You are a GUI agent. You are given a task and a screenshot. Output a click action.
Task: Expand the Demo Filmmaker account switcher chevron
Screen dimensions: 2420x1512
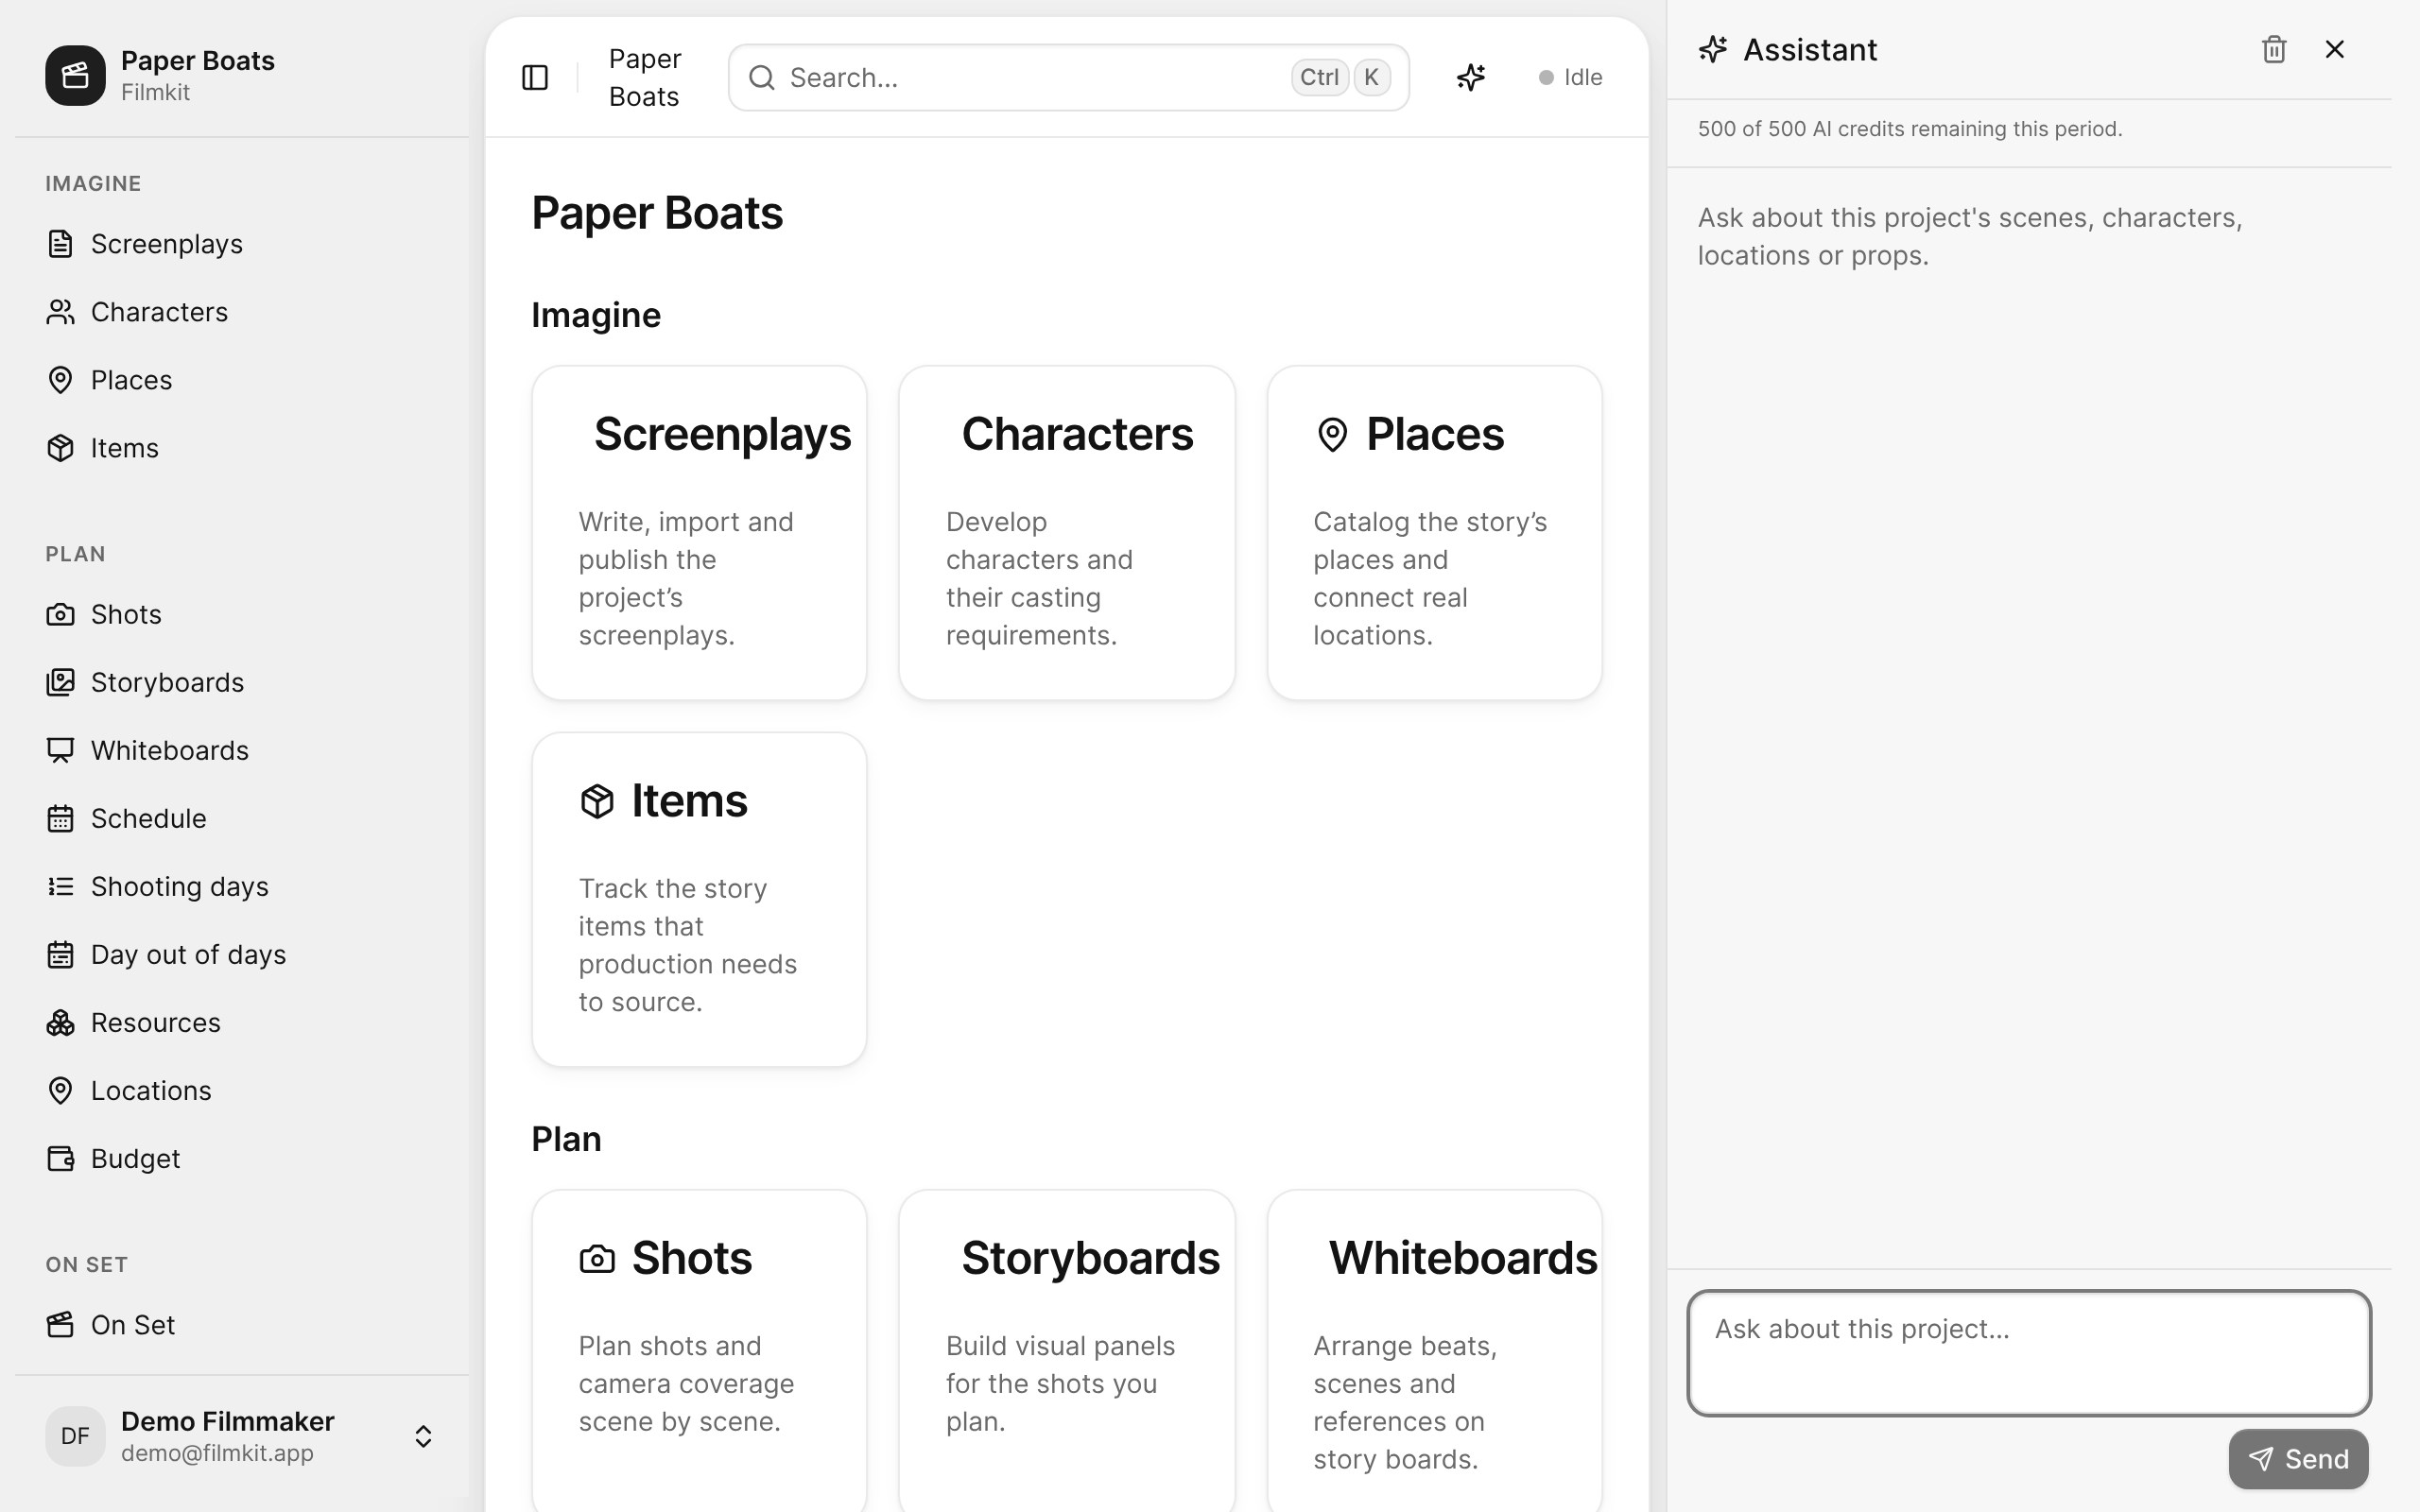coord(423,1436)
